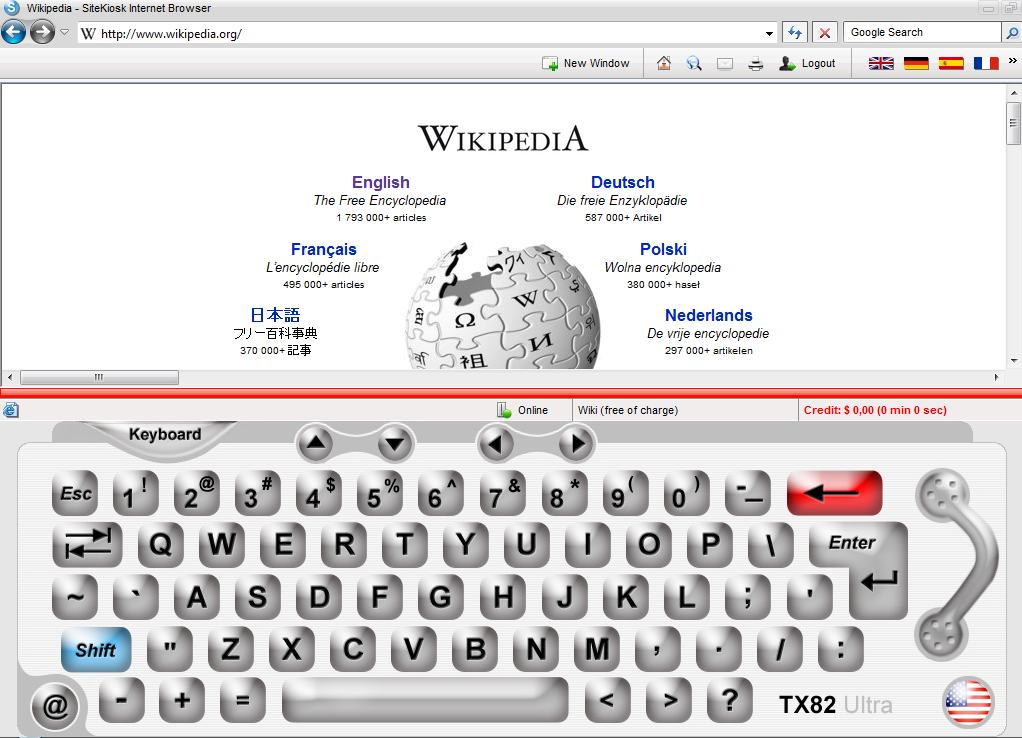Expand the navigation history dropdown arrow

click(x=64, y=32)
